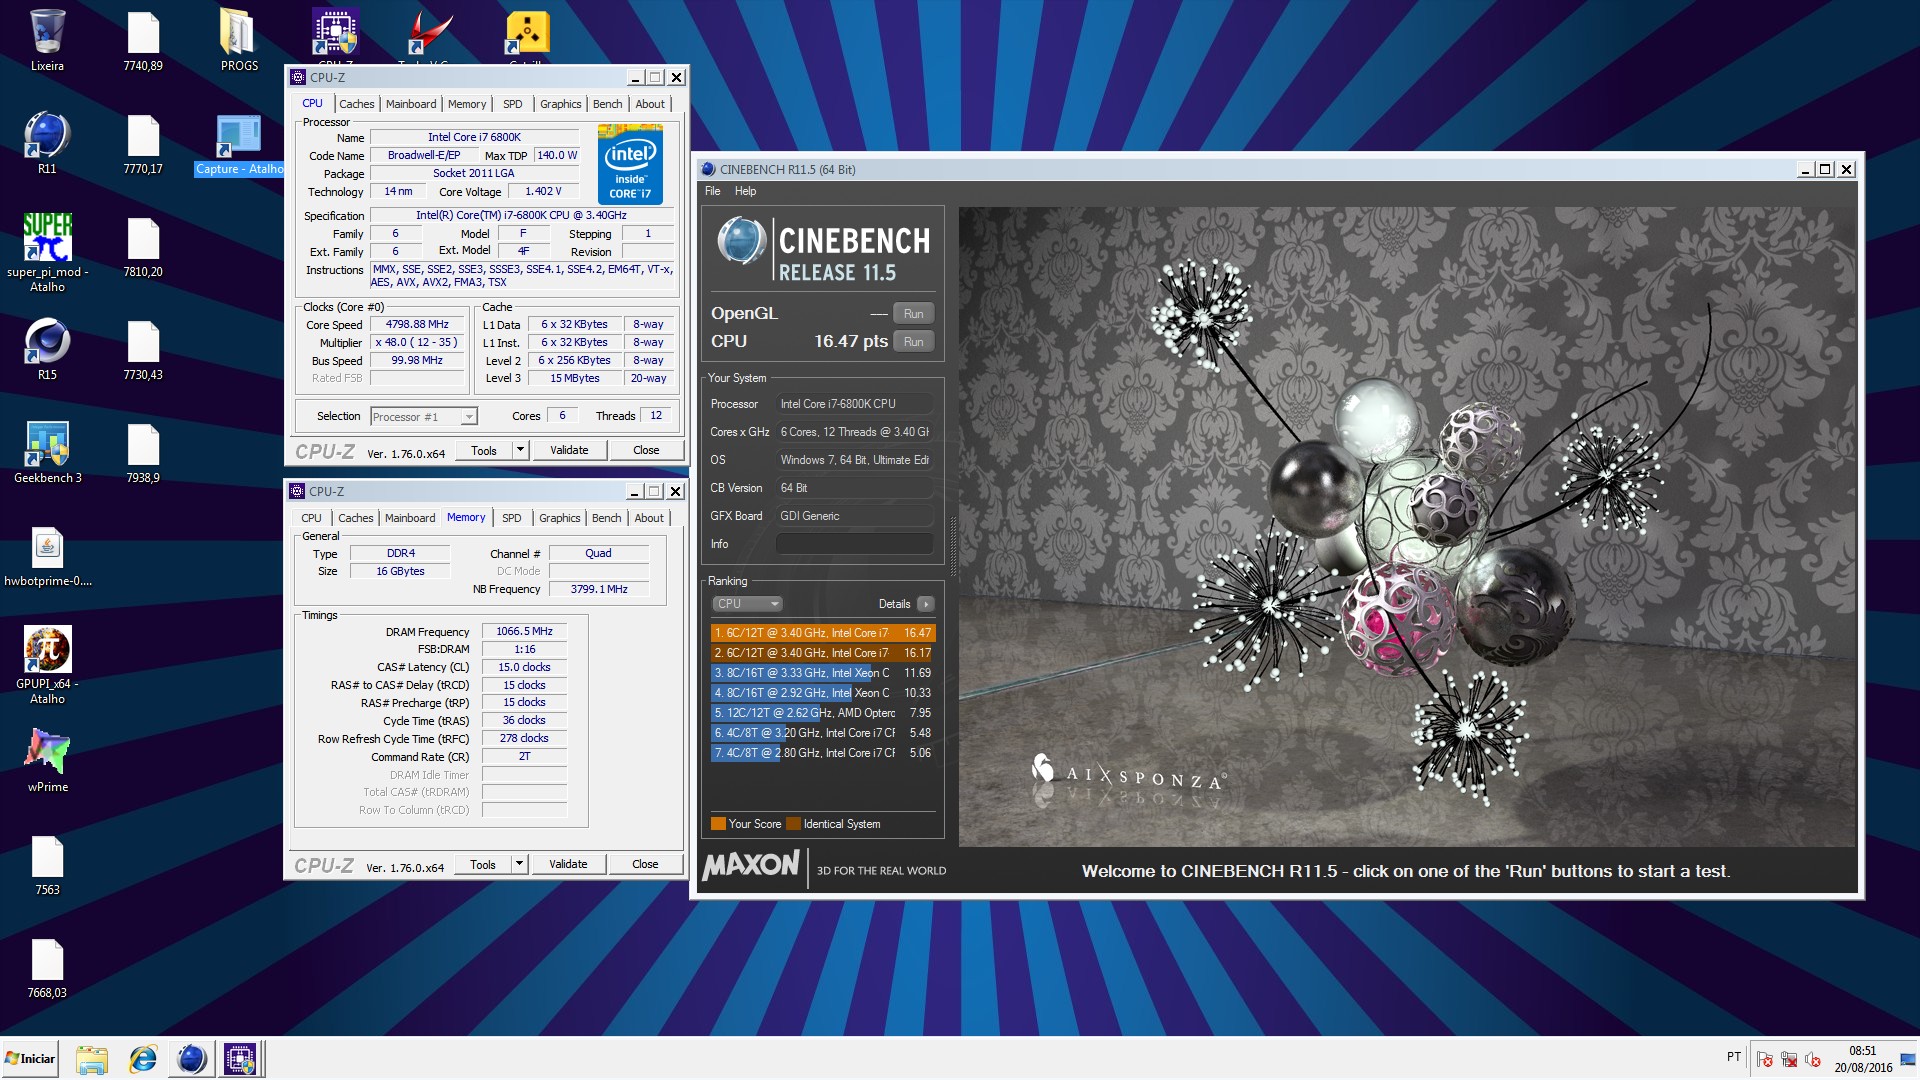This screenshot has height=1080, width=1920.
Task: Select the 7740,89 file icon
Action: click(x=143, y=32)
